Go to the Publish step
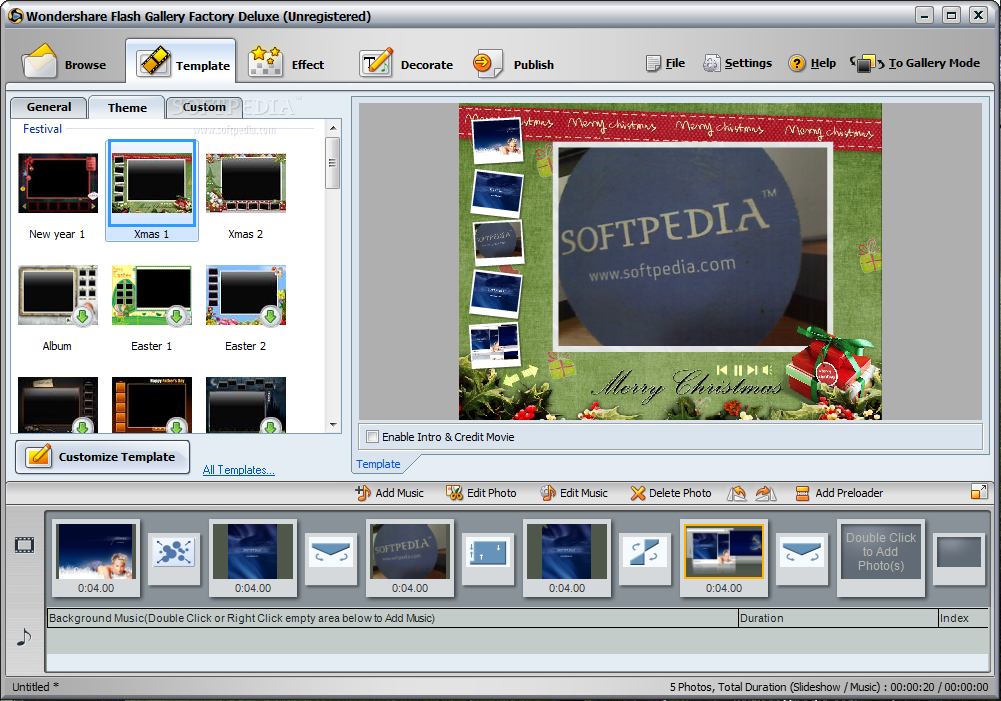This screenshot has width=1001, height=701. point(513,64)
